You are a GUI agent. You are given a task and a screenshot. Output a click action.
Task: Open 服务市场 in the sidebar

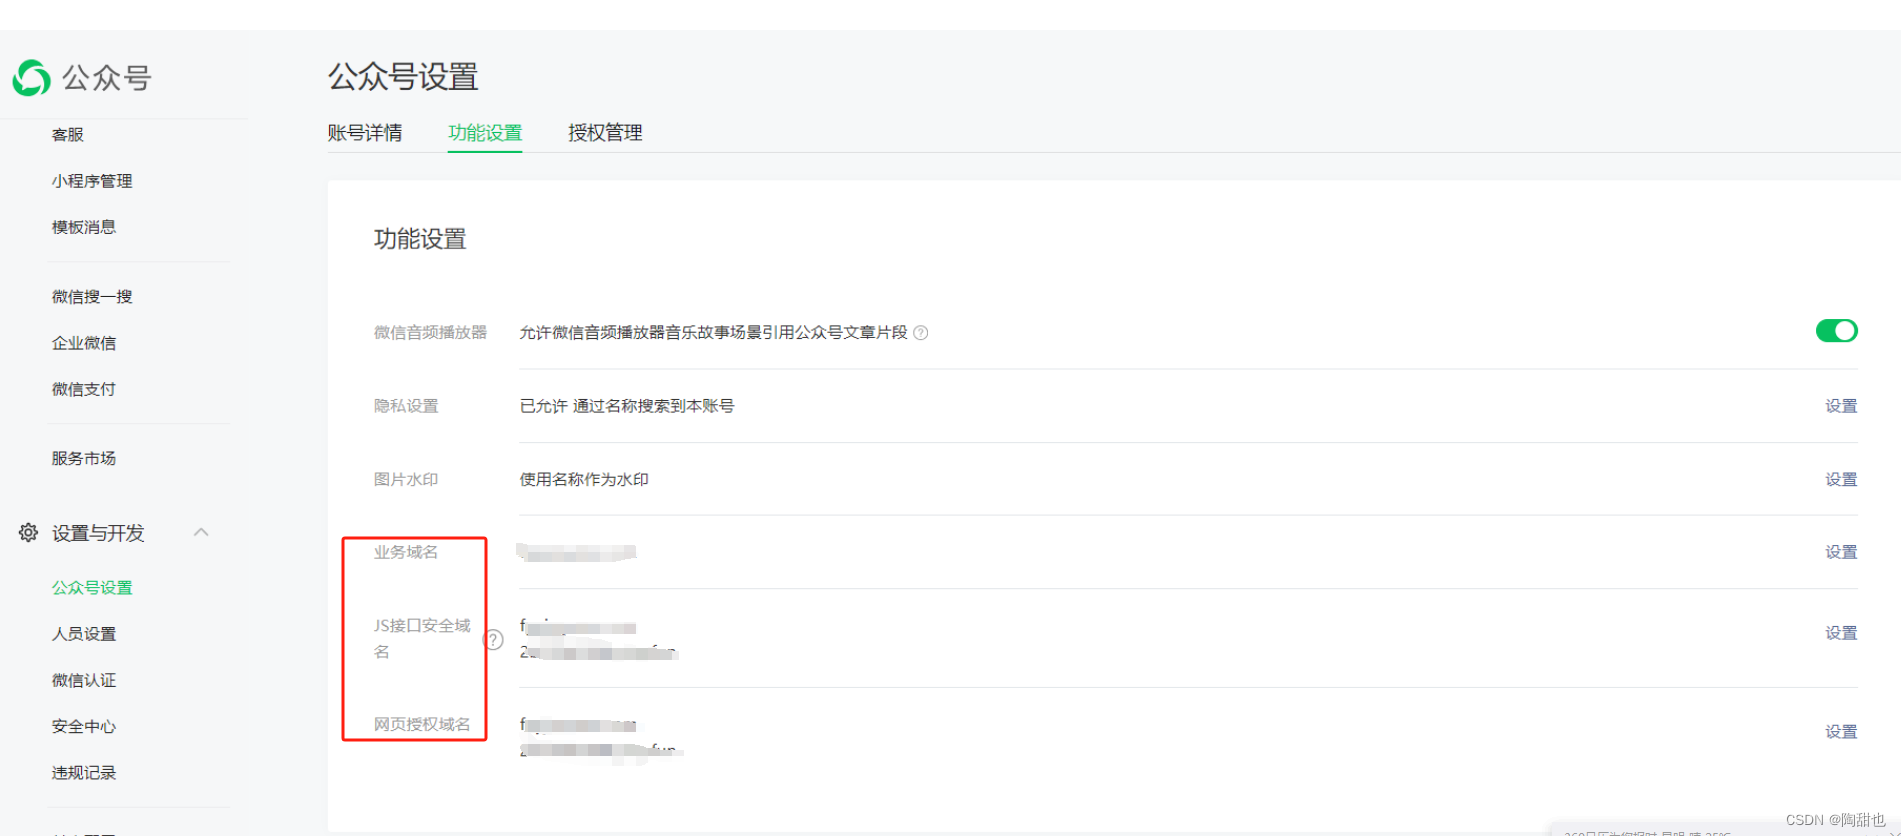84,458
